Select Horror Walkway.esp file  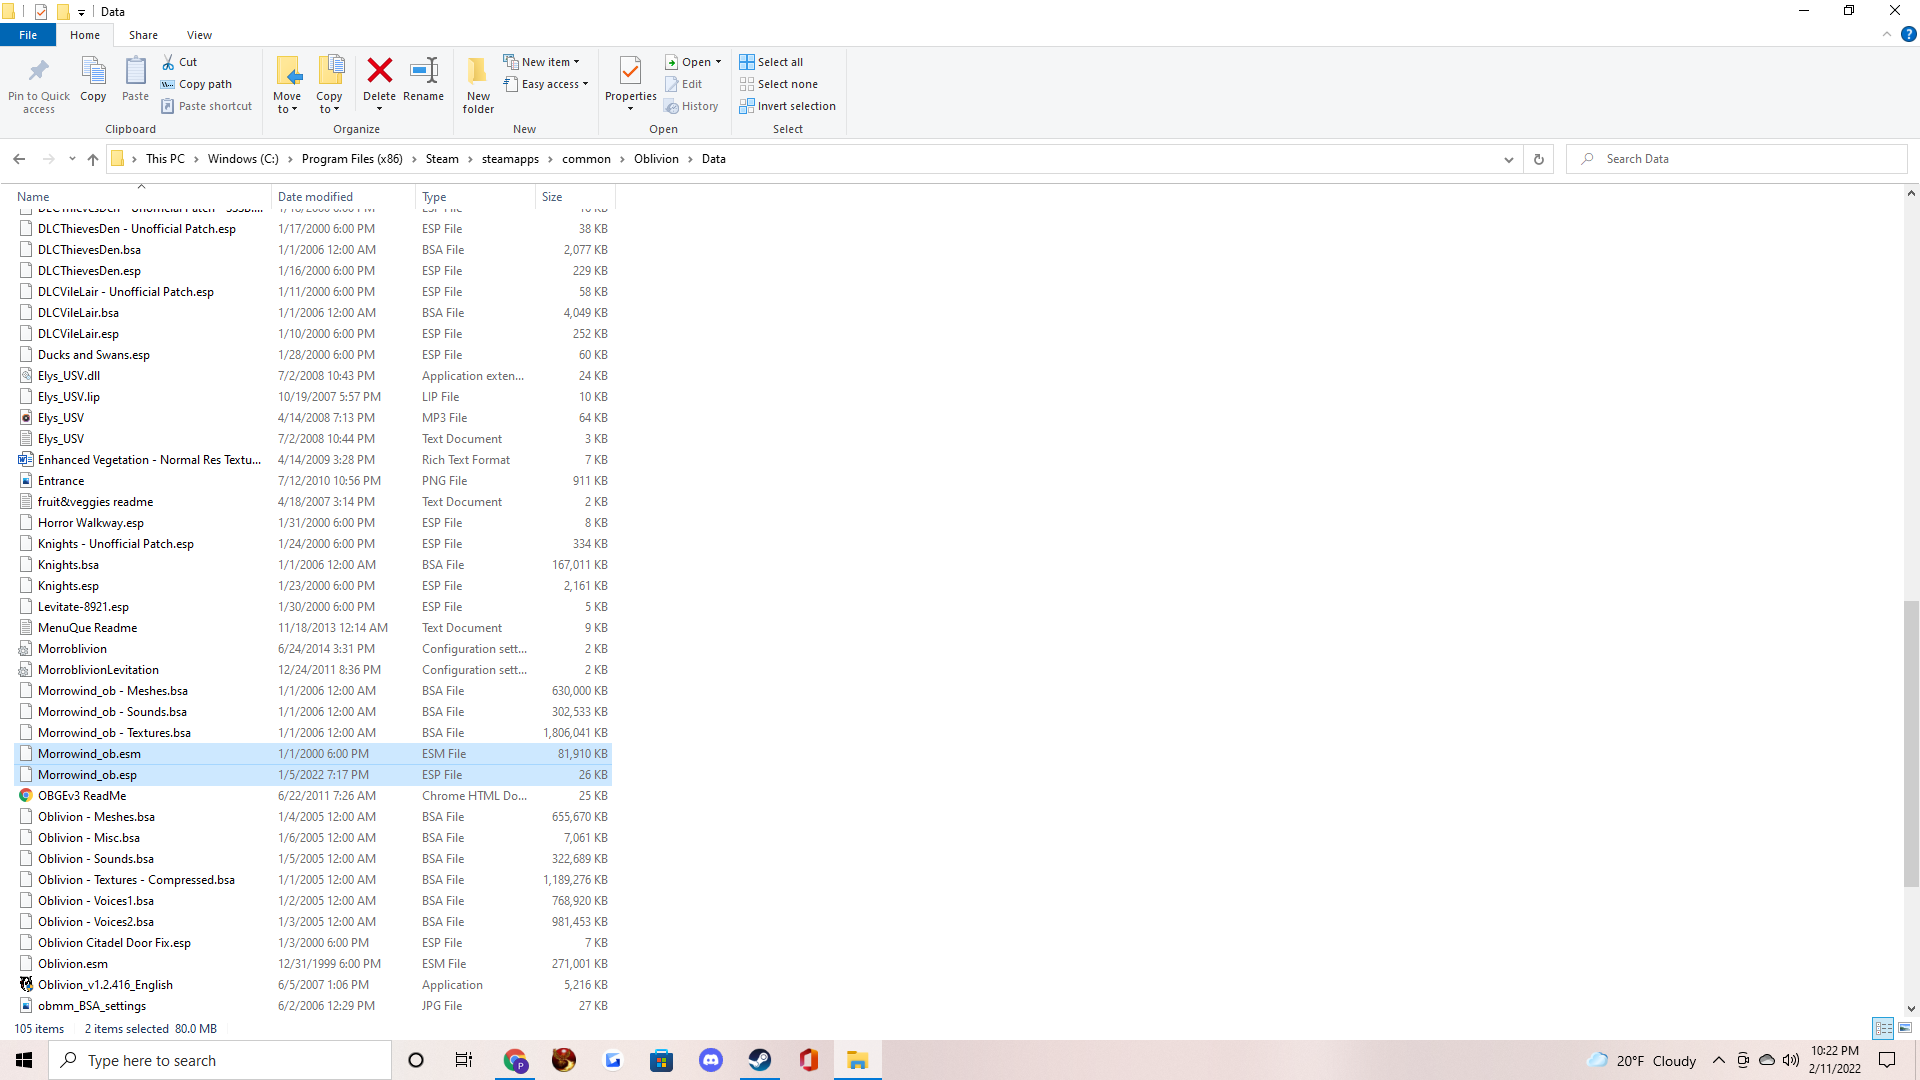pyautogui.click(x=313, y=523)
